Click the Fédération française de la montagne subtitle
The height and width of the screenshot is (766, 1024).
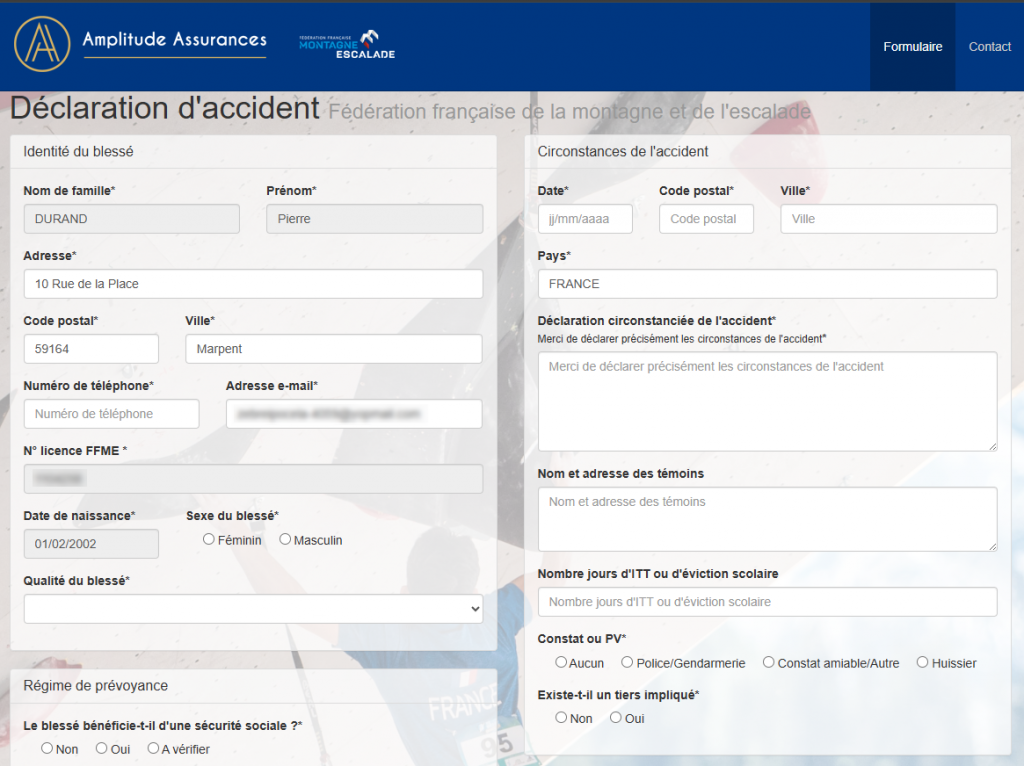(569, 112)
